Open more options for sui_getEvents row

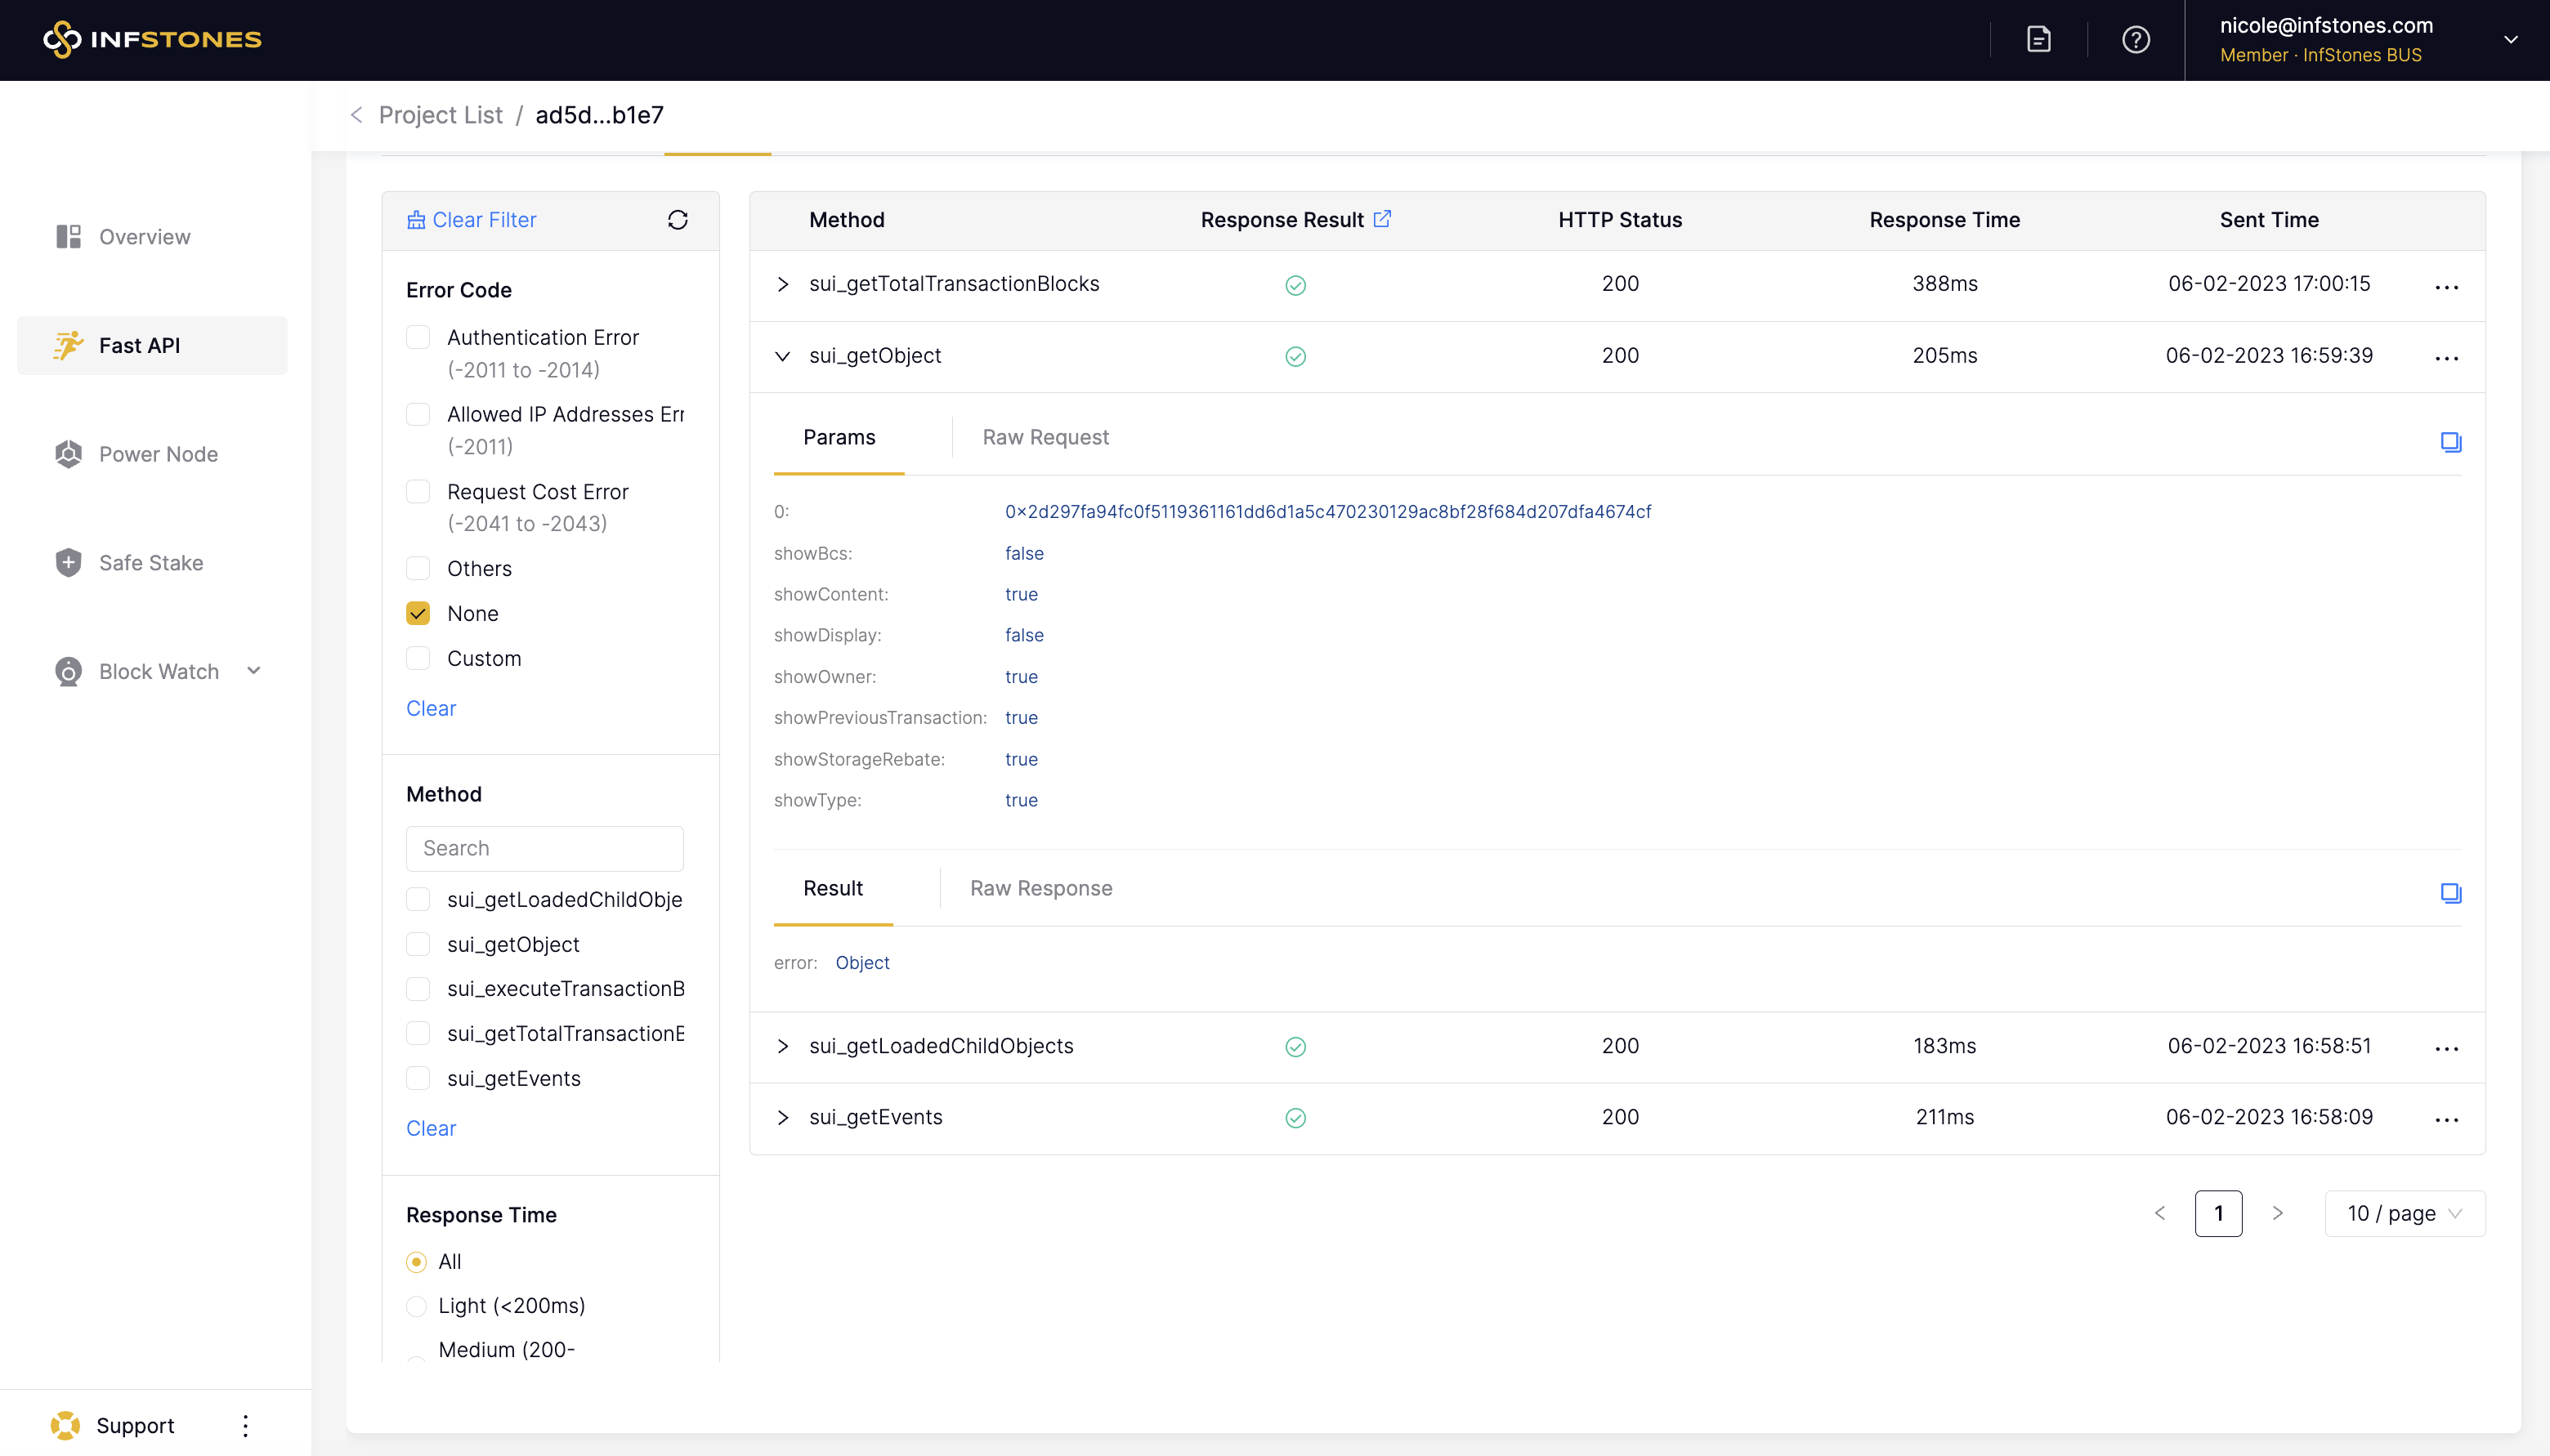(2446, 1119)
